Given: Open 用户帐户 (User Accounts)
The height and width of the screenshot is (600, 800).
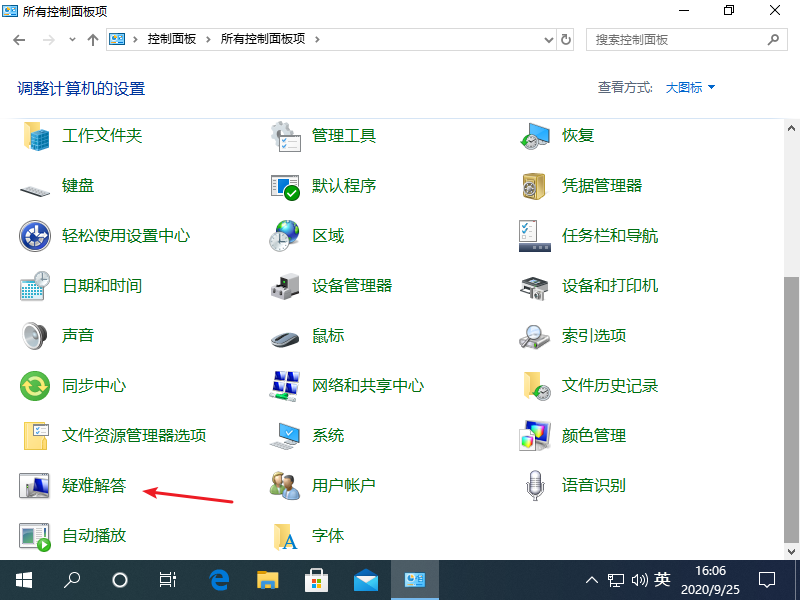Looking at the screenshot, I should 344,485.
